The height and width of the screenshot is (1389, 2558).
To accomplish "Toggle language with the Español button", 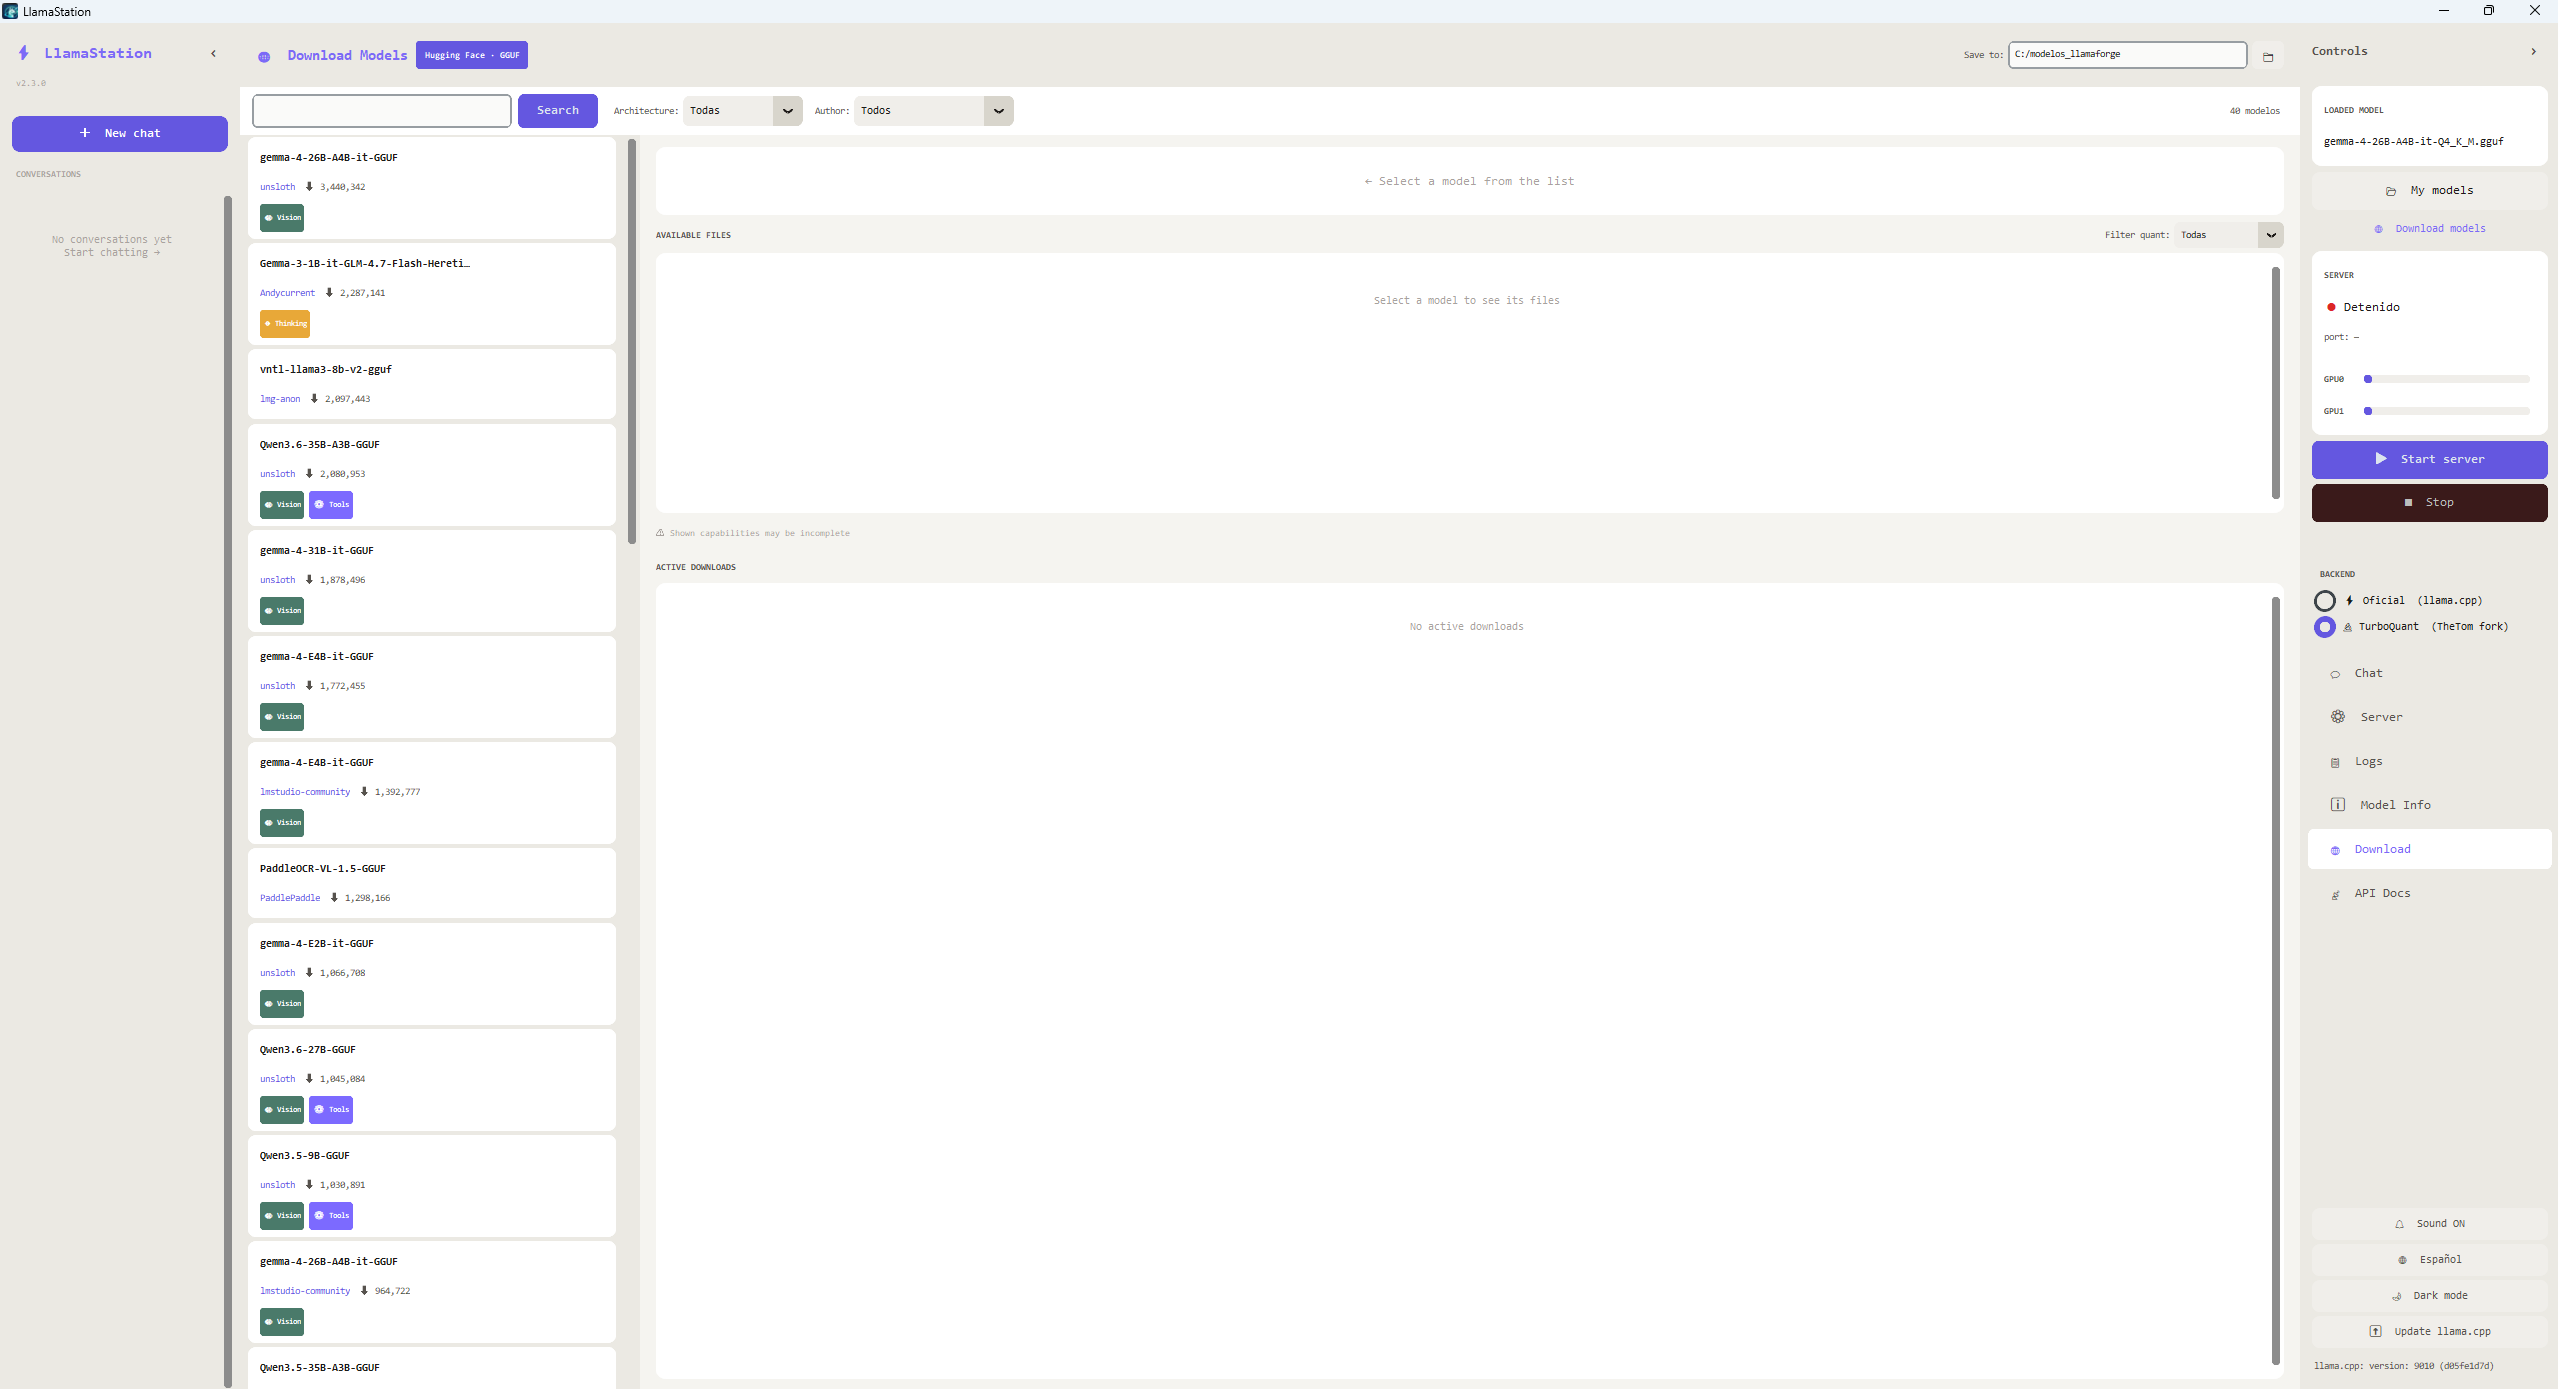I will click(2430, 1260).
